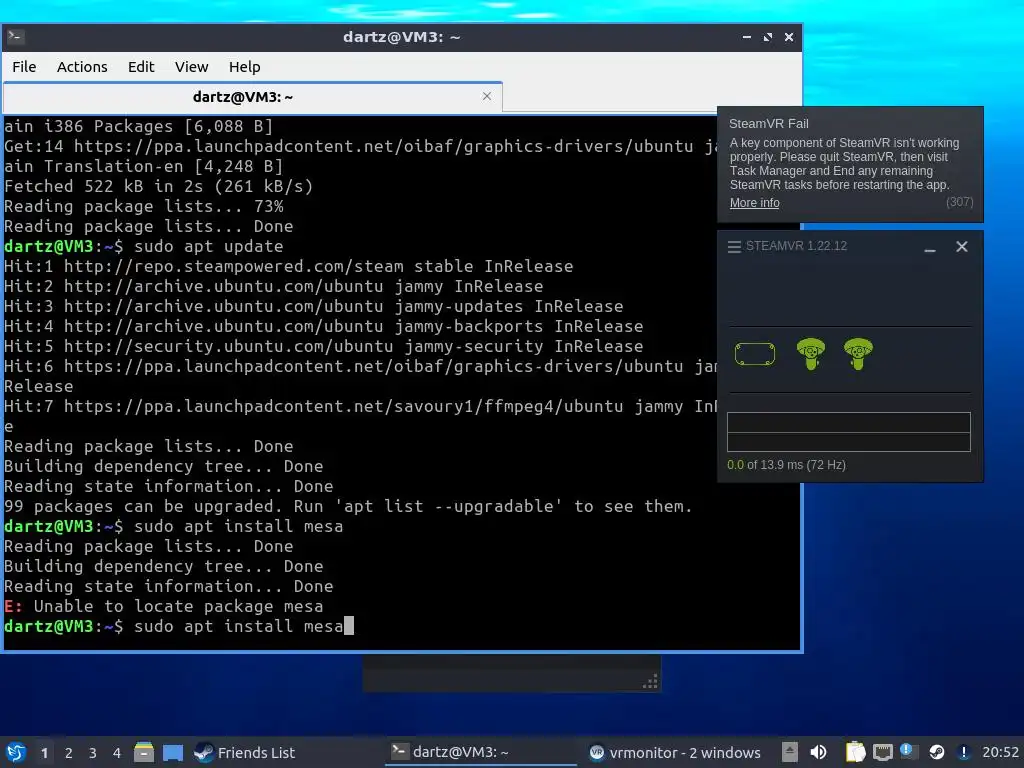Open the terminal Actions menu
This screenshot has width=1024, height=768.
82,67
